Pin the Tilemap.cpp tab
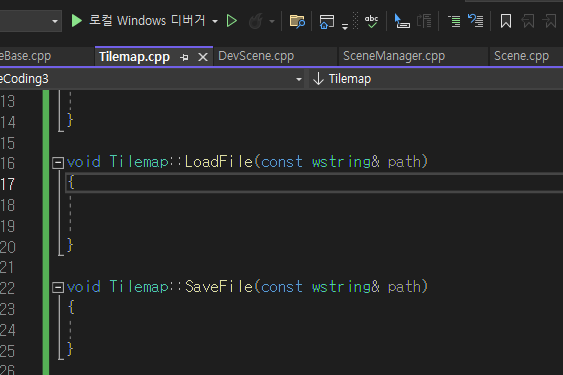This screenshot has width=563, height=375. (x=184, y=57)
